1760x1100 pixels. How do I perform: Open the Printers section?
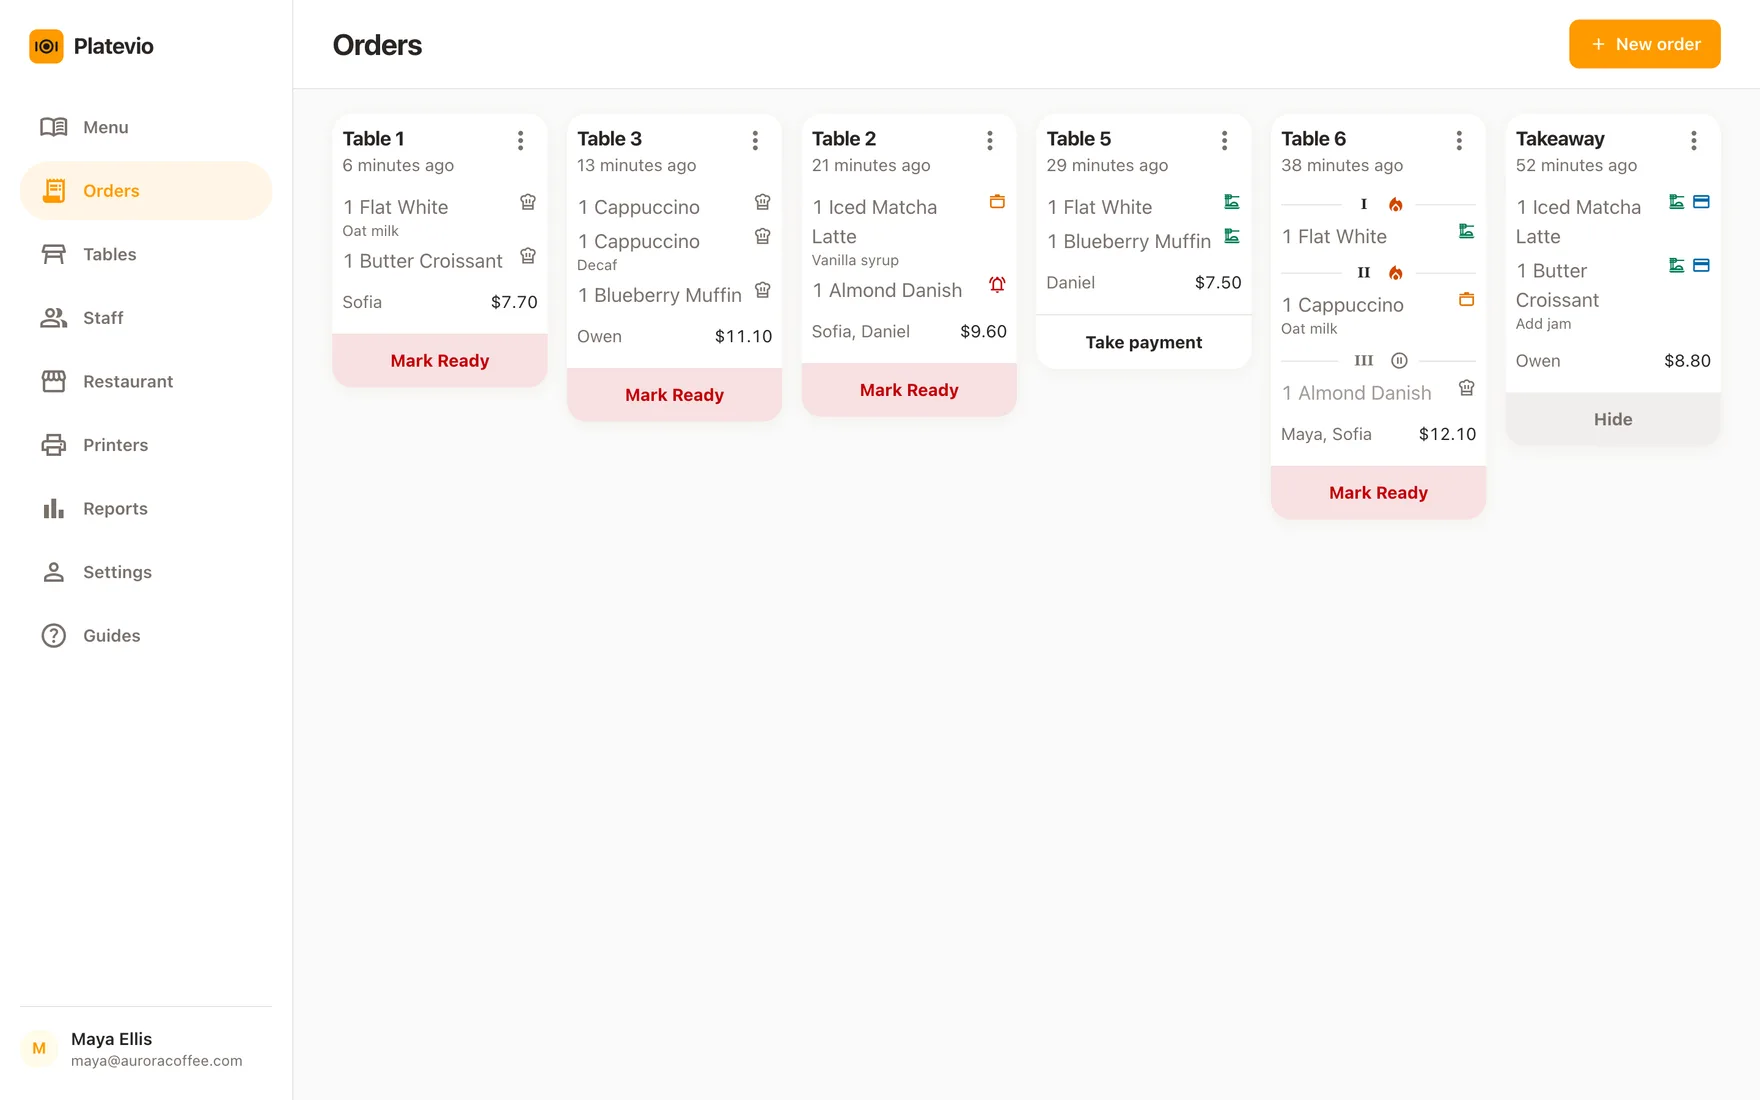tap(146, 445)
